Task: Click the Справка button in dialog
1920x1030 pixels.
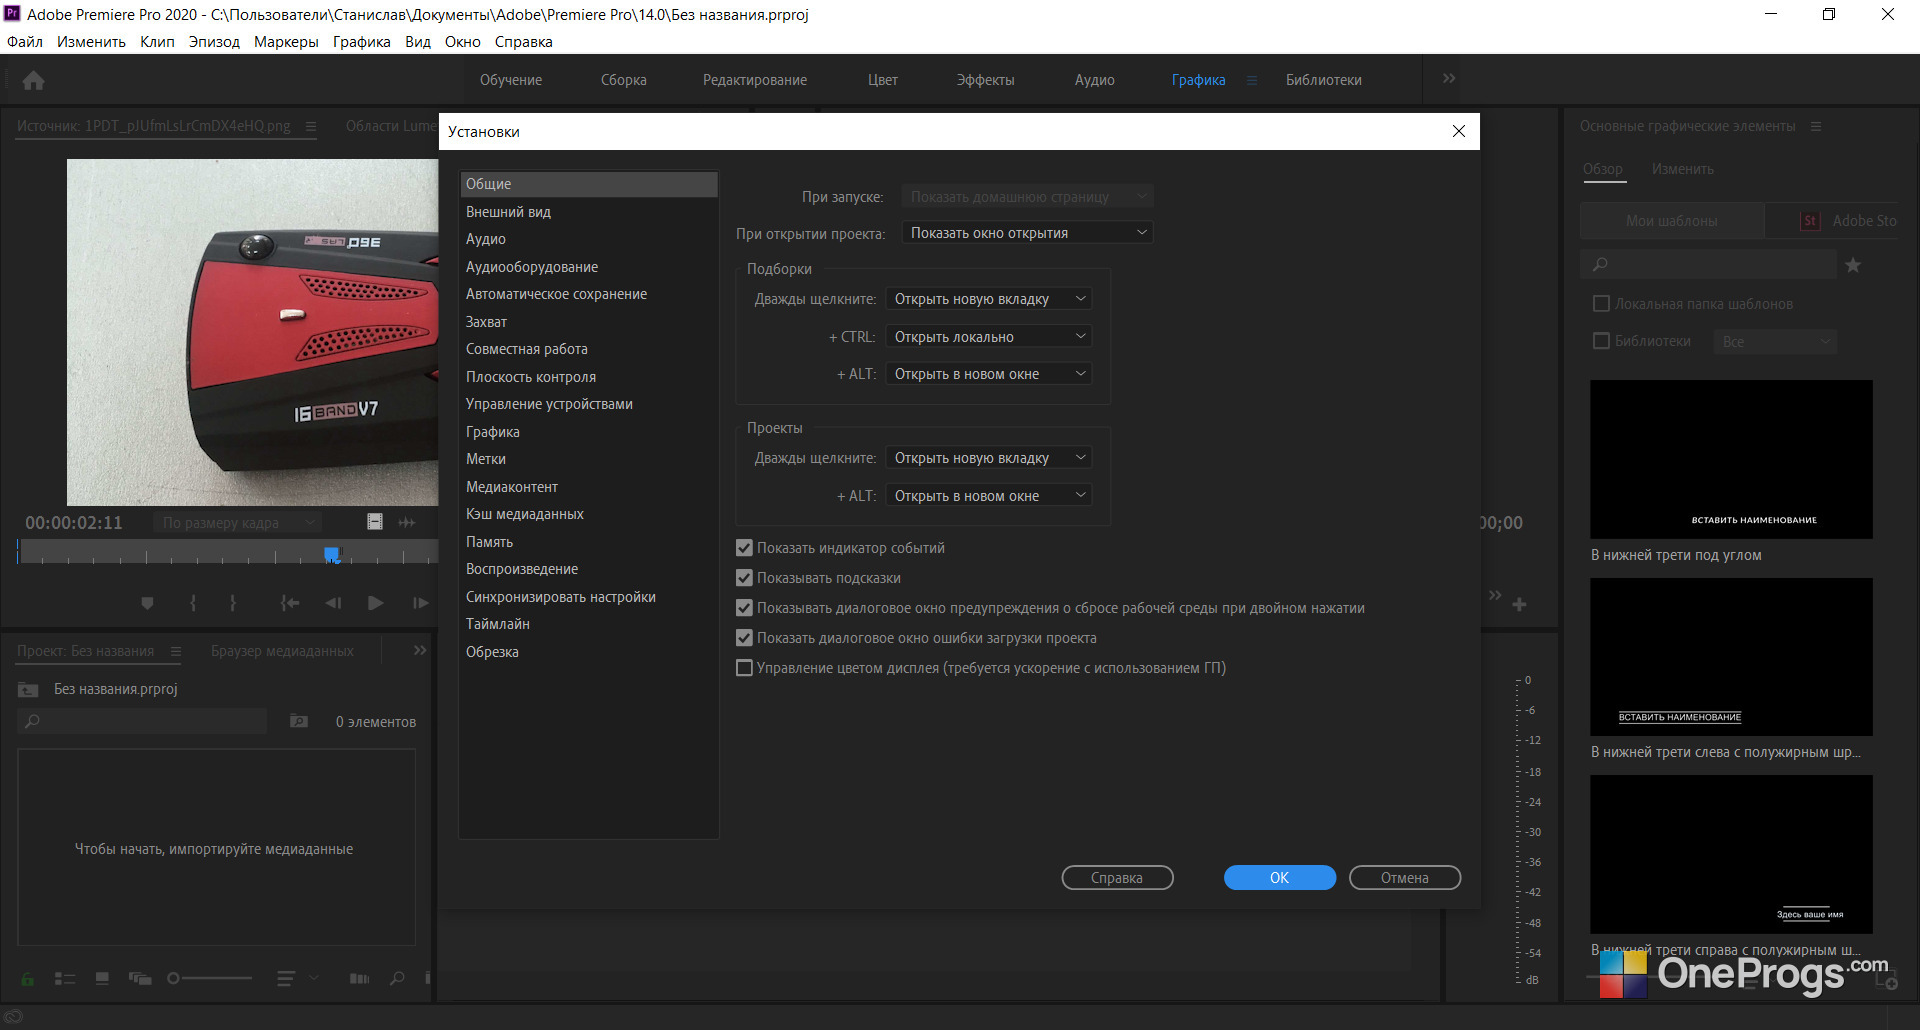Action: point(1117,878)
